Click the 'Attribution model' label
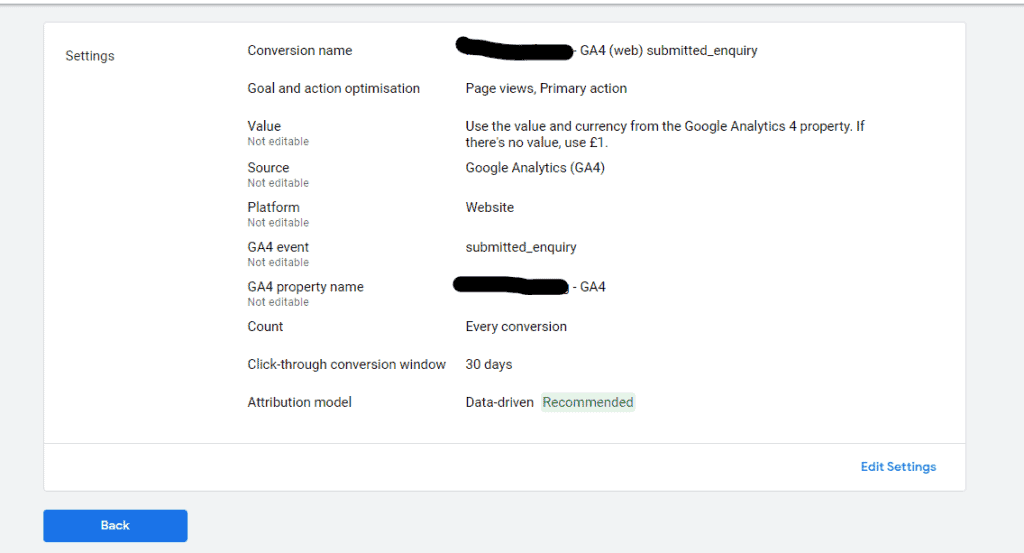Viewport: 1024px width, 553px height. 299,402
